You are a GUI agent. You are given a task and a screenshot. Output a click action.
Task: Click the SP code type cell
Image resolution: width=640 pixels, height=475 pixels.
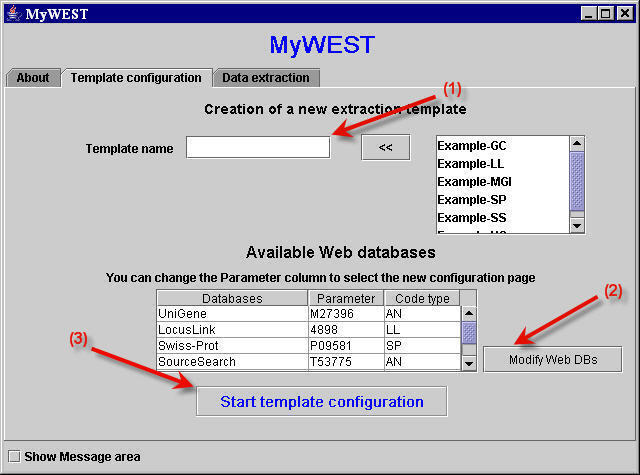click(422, 346)
